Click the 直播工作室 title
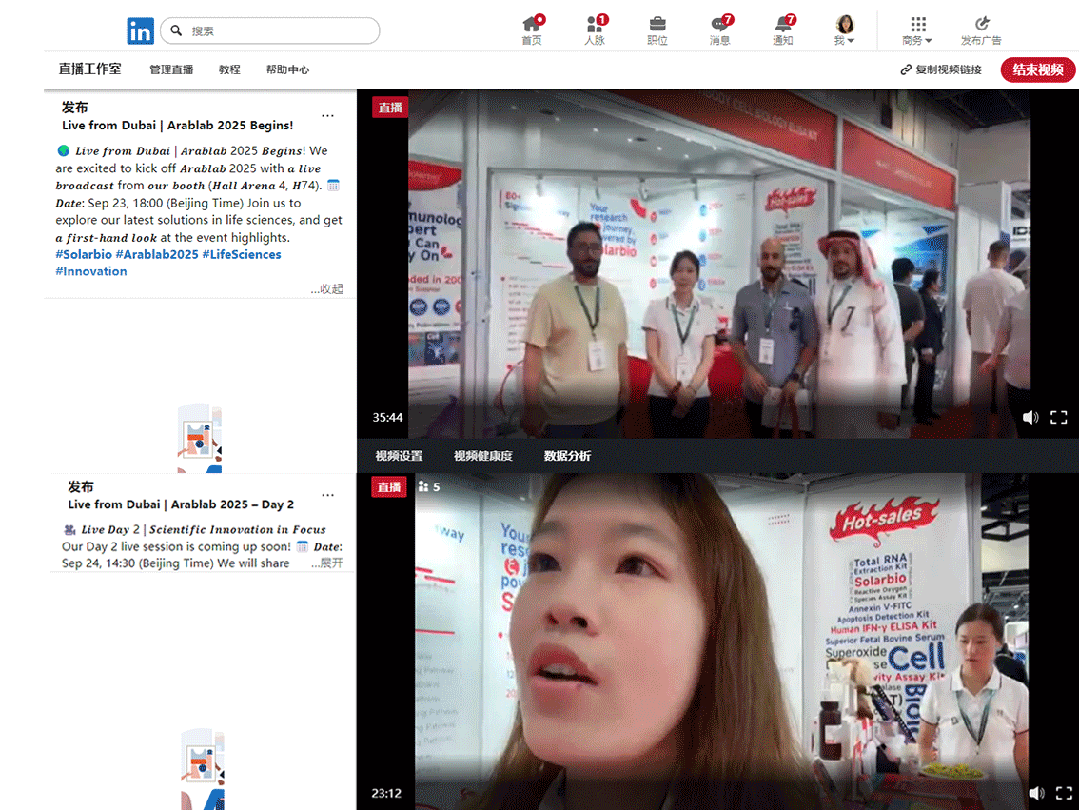 [x=90, y=69]
